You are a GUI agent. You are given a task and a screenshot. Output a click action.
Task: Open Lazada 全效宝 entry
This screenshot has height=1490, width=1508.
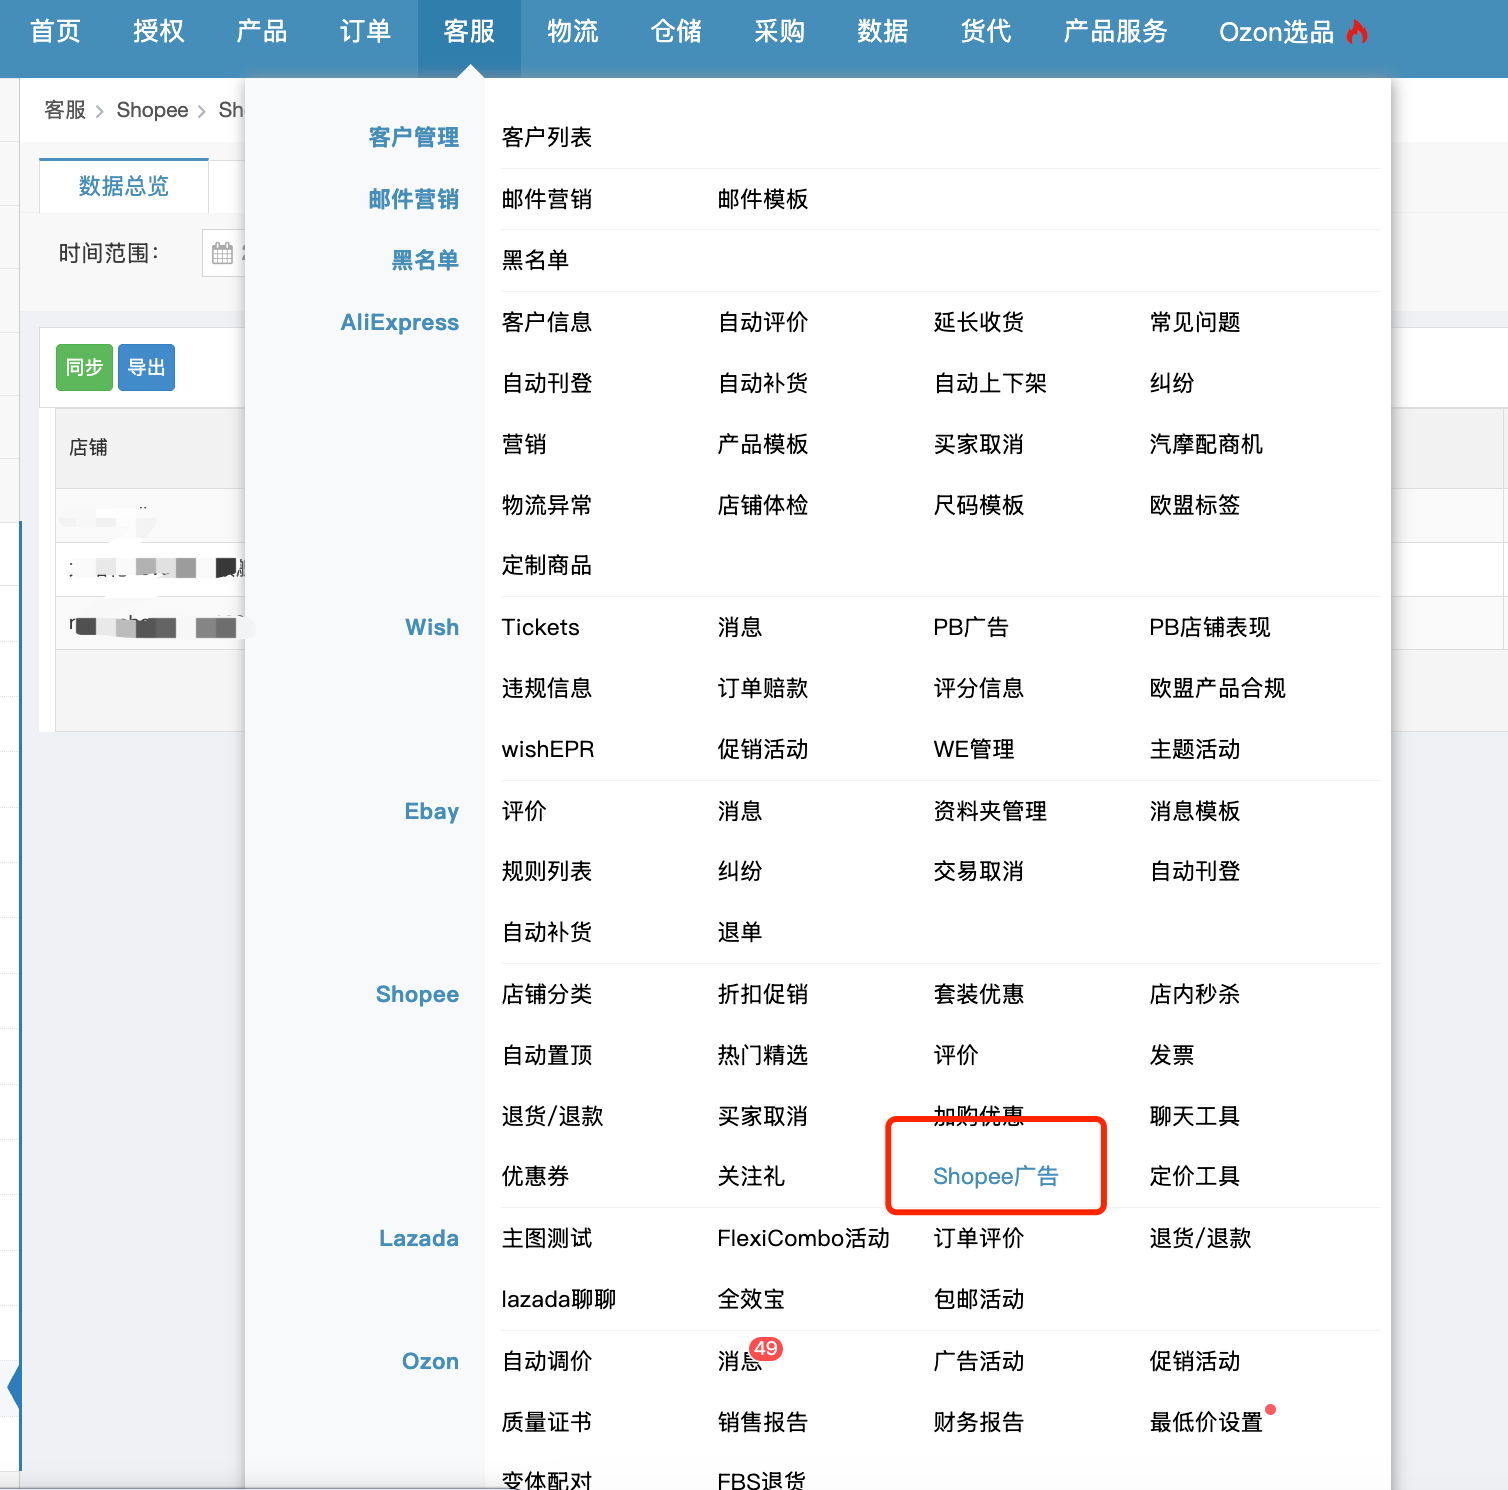click(751, 1299)
